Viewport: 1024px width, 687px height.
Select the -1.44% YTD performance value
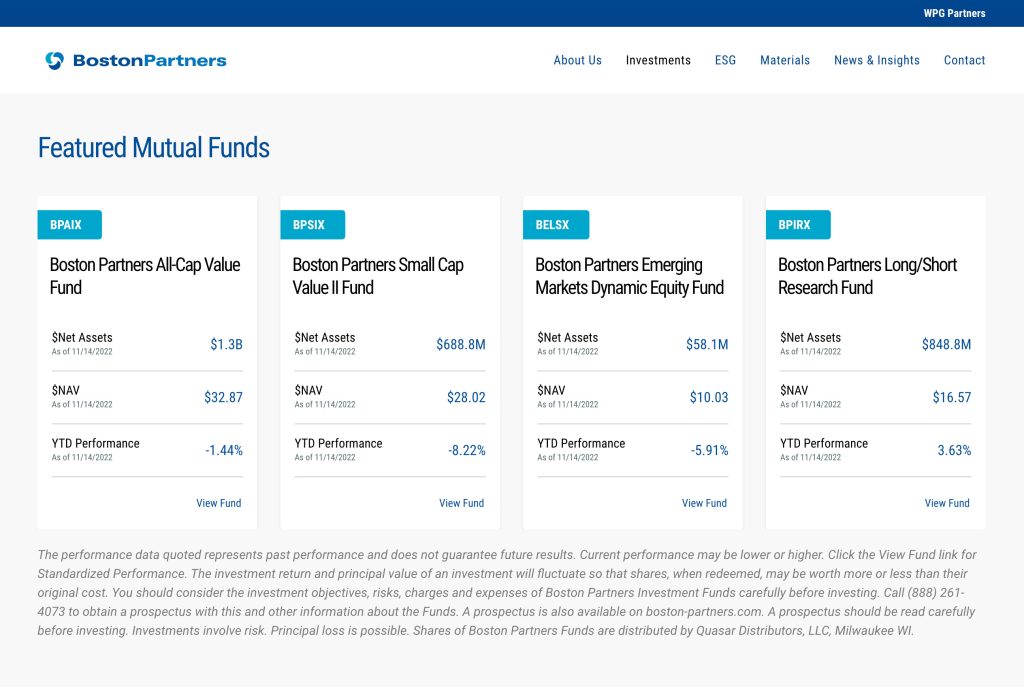[x=223, y=450]
